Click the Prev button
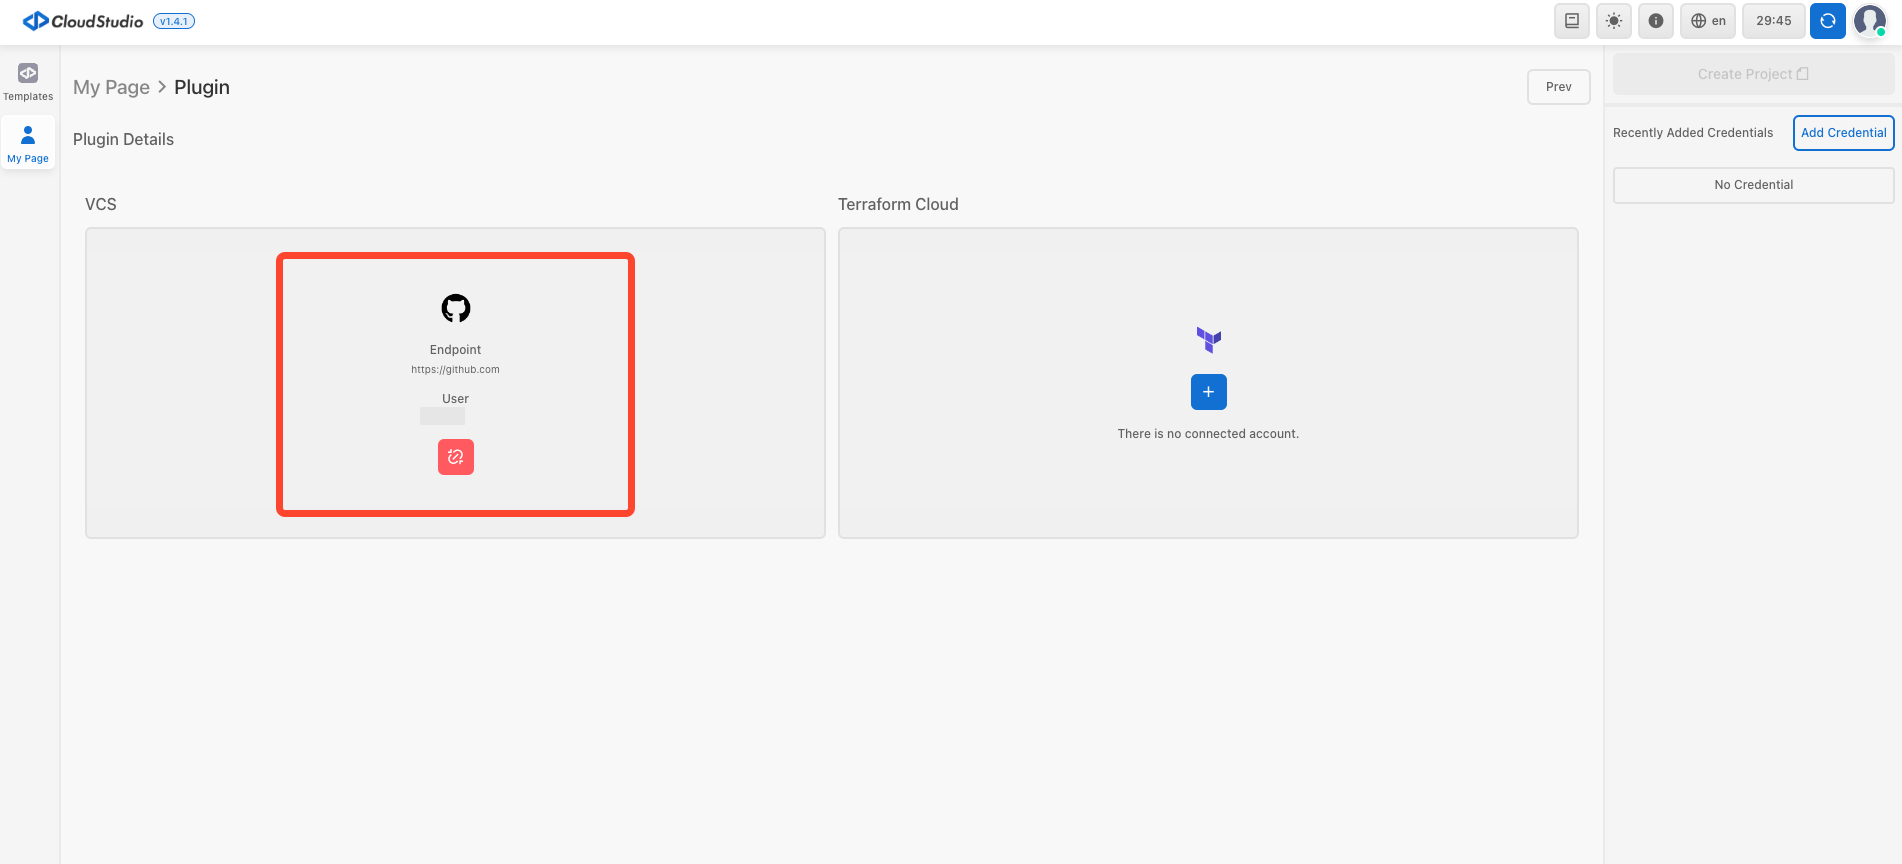Viewport: 1902px width, 864px height. click(x=1559, y=87)
